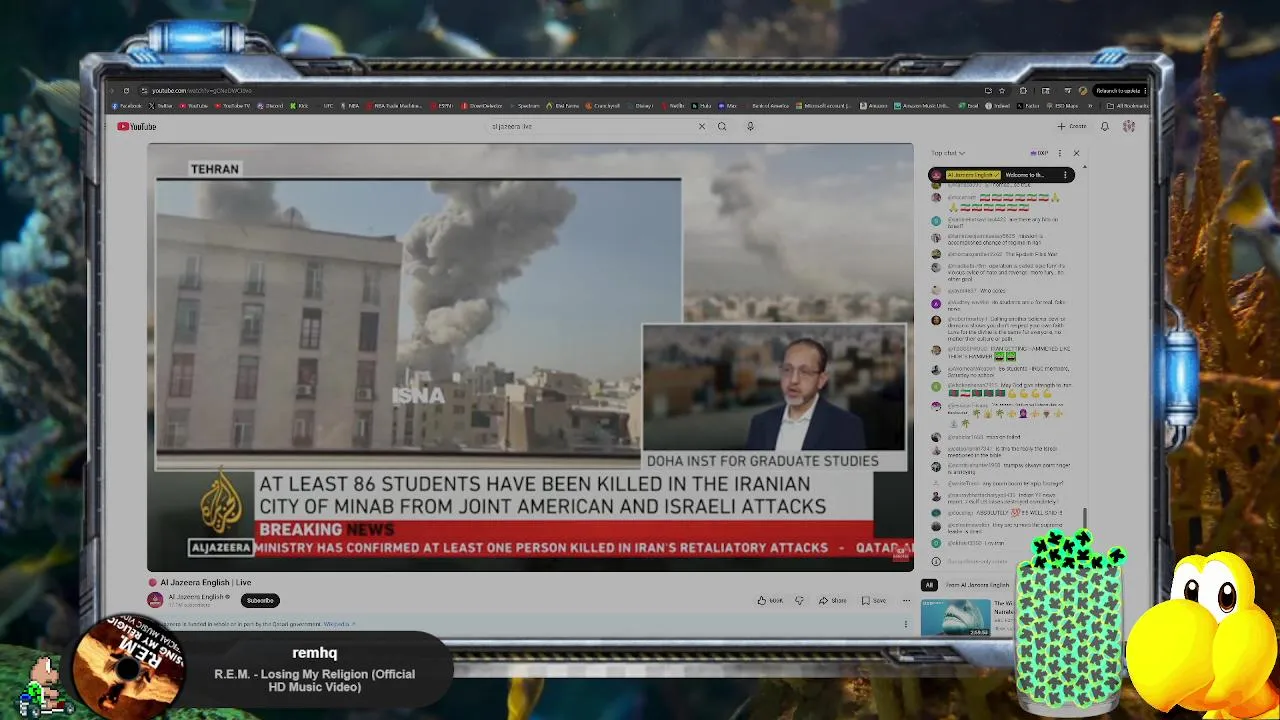Close the live chat panel
The height and width of the screenshot is (720, 1280).
(x=1076, y=153)
